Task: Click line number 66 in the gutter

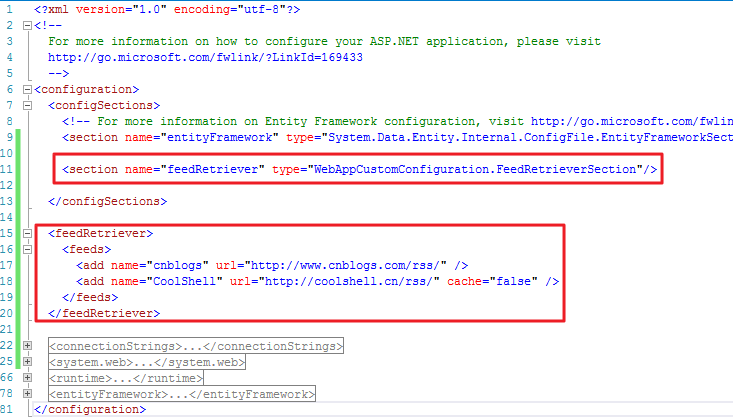Action: (x=7, y=377)
